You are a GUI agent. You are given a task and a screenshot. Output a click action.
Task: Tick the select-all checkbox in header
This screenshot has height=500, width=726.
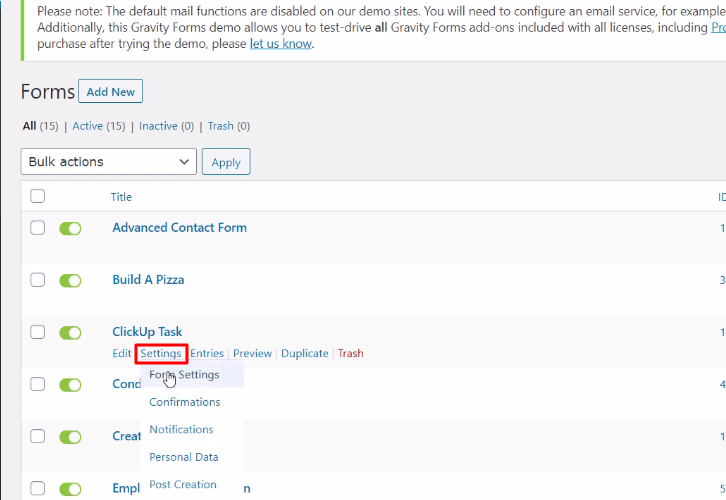38,196
